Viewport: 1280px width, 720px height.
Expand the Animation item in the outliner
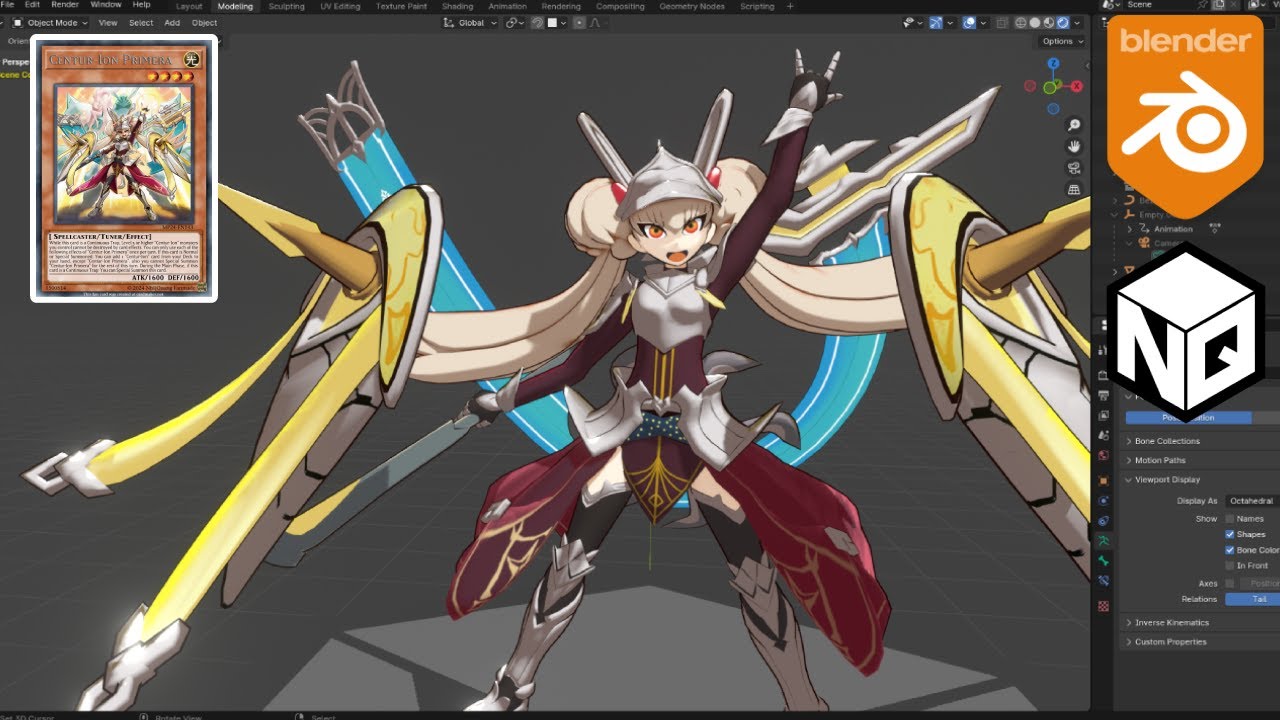coord(1131,229)
